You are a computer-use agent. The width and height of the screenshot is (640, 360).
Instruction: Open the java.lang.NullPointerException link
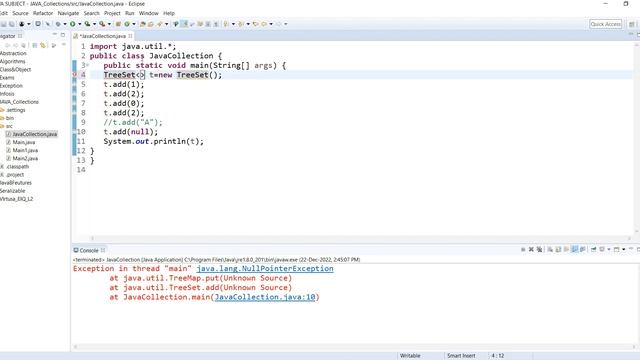(264, 269)
